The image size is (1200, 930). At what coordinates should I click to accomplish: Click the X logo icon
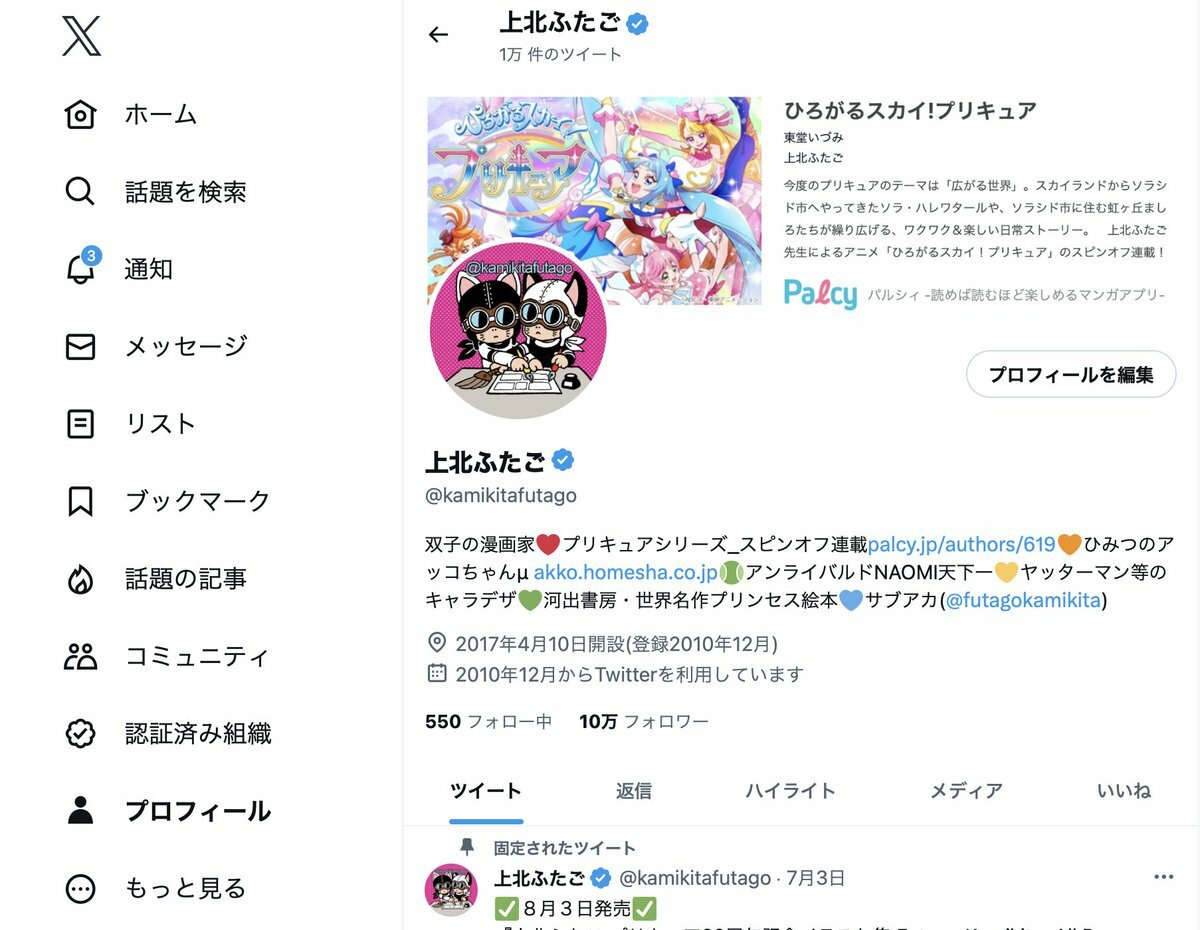[x=81, y=36]
